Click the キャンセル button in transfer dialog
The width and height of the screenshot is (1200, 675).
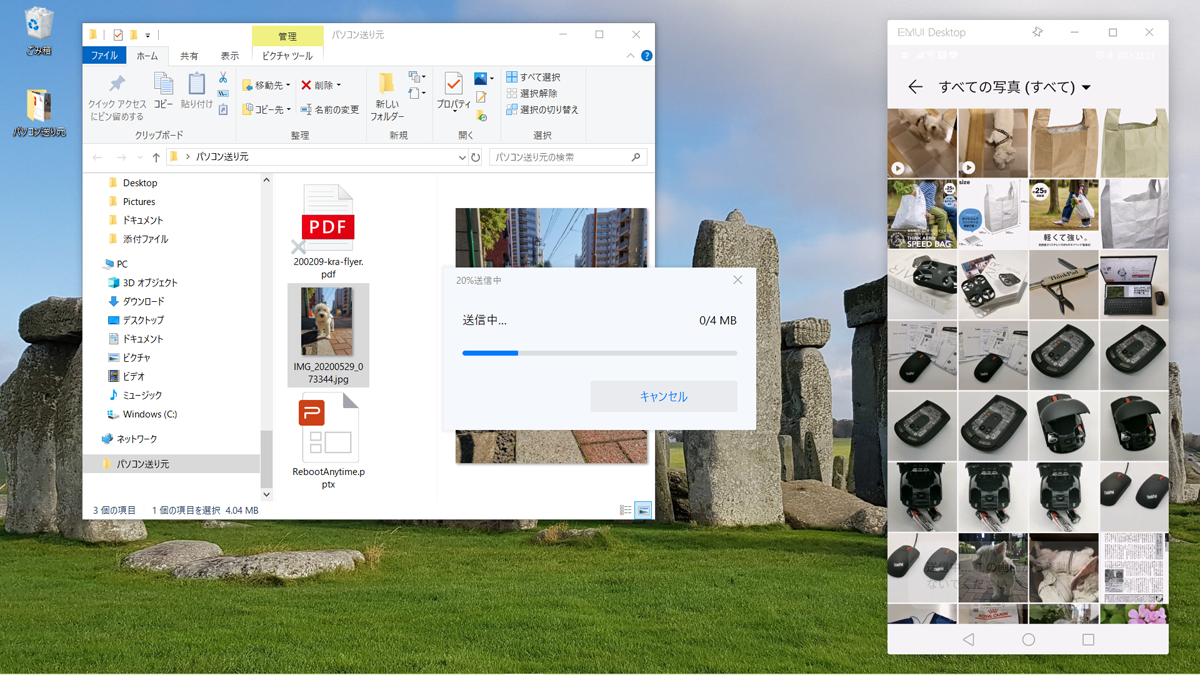tap(663, 396)
